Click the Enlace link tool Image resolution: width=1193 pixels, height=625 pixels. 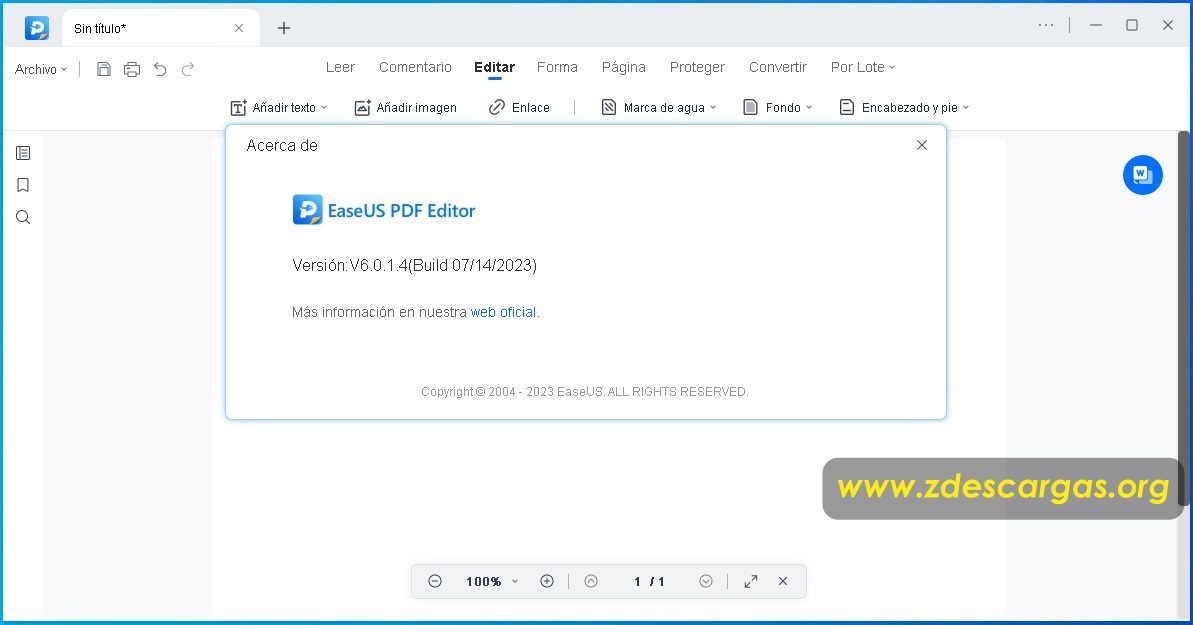click(x=519, y=107)
